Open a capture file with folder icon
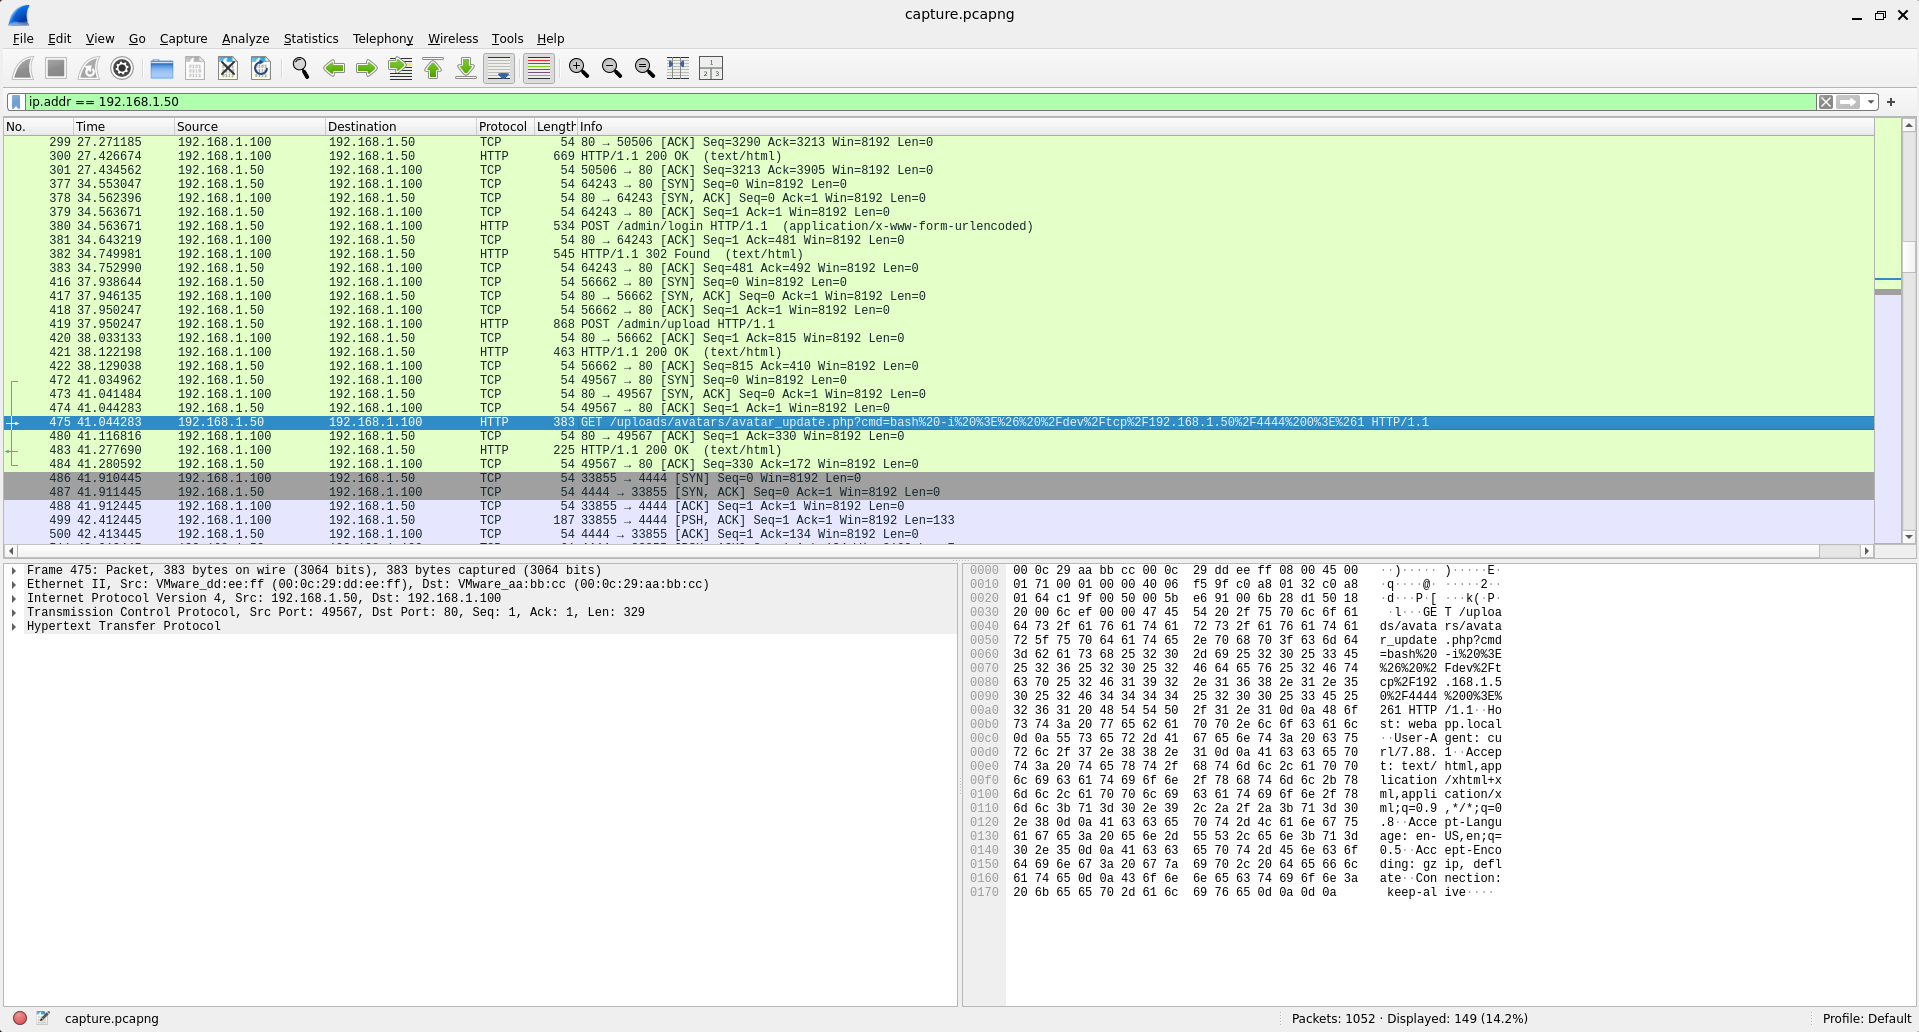The height and width of the screenshot is (1032, 1919). pyautogui.click(x=162, y=68)
